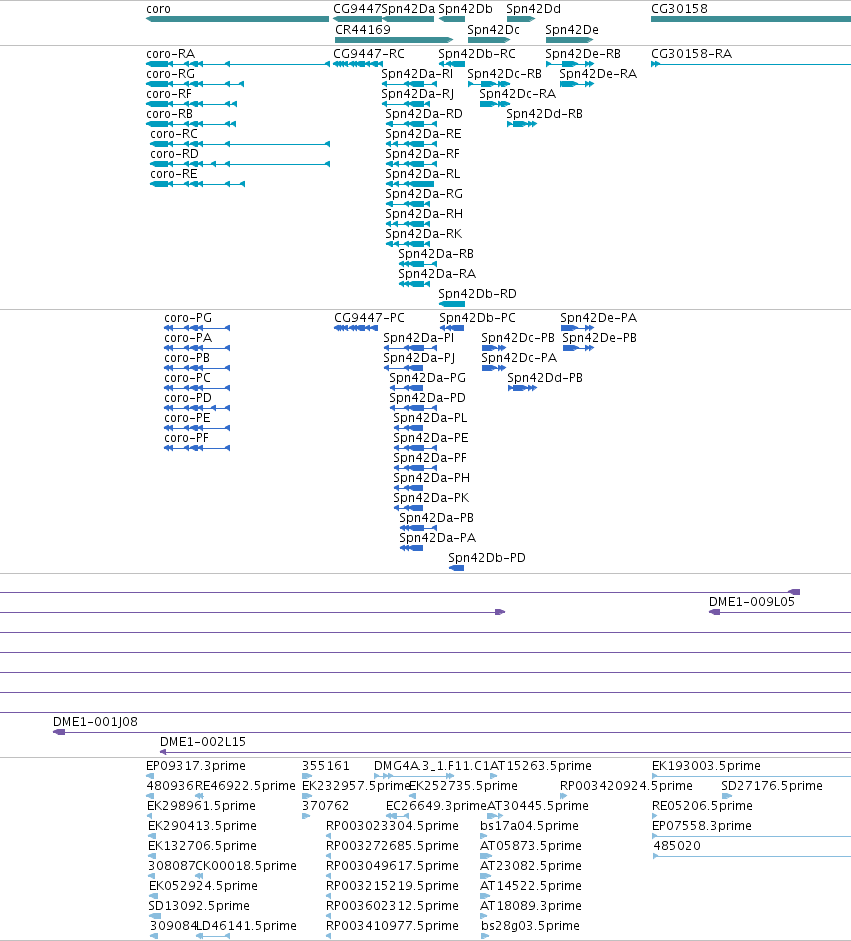
Task: Select transcript Spn42Db-RC
Action: click(452, 64)
